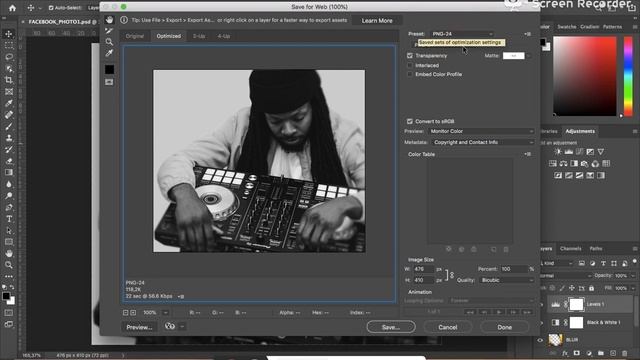640x360 pixels.
Task: Click the info tip icon in Save for Web
Action: click(x=124, y=20)
